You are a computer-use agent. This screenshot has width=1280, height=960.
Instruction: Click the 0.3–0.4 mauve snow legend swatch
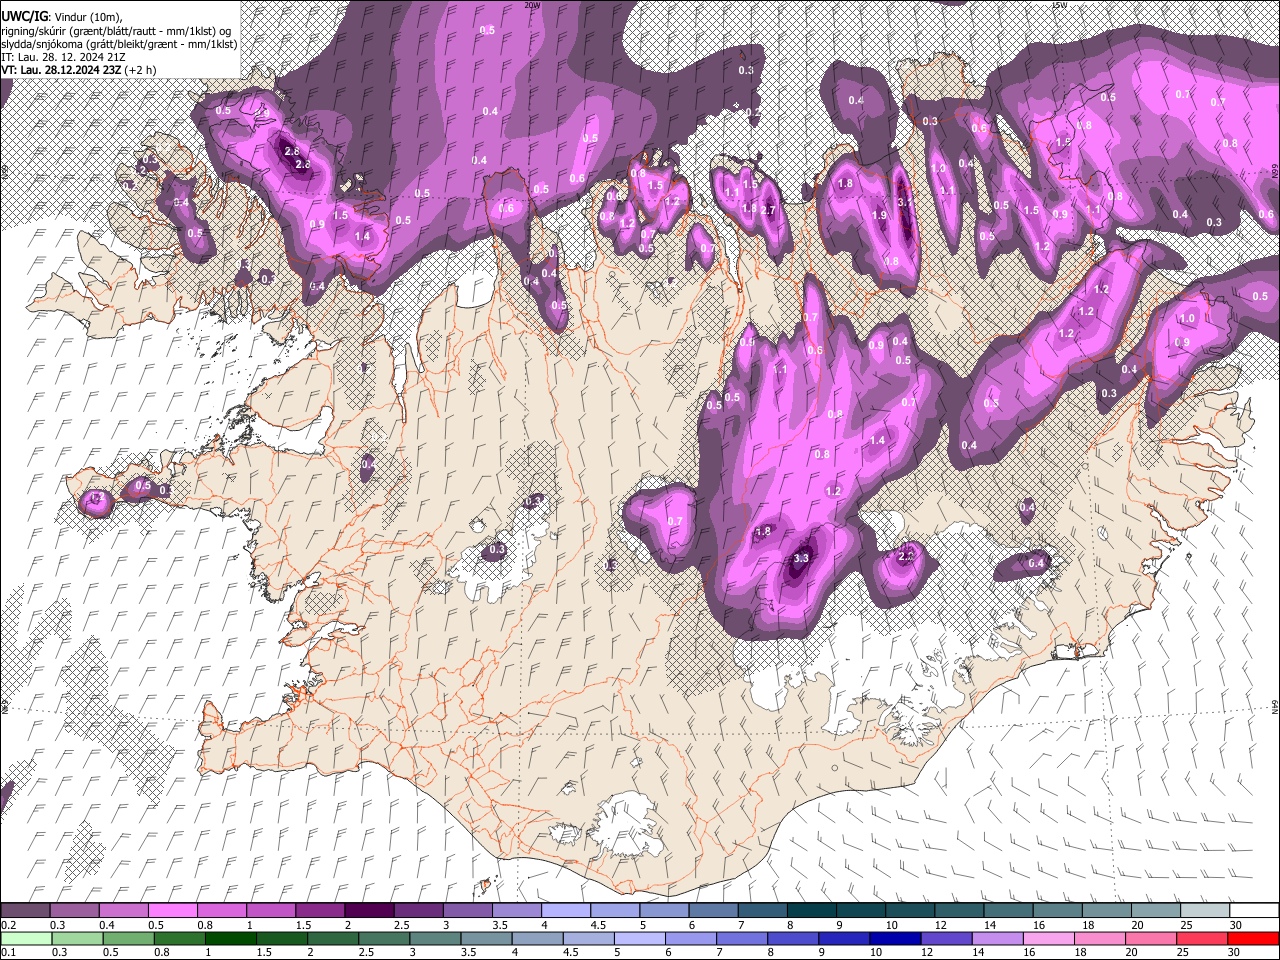75,910
